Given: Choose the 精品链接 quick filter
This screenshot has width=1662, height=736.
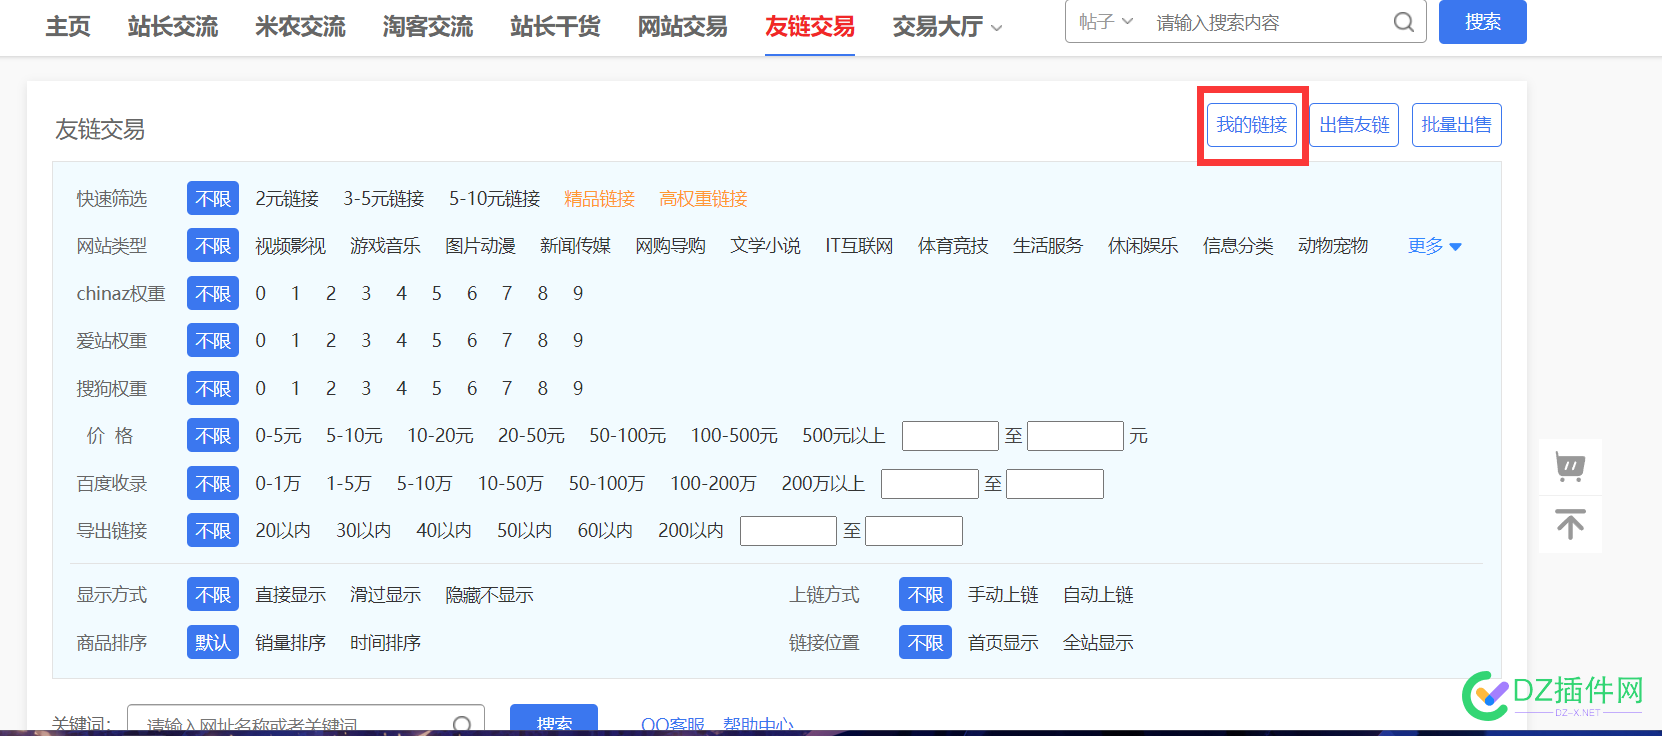Looking at the screenshot, I should [x=600, y=199].
